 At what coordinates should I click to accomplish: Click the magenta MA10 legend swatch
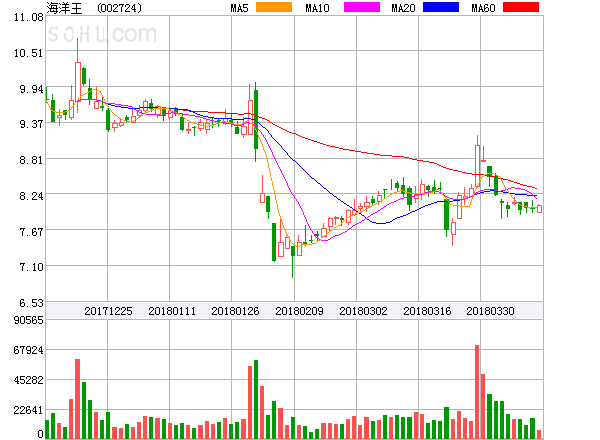click(362, 7)
